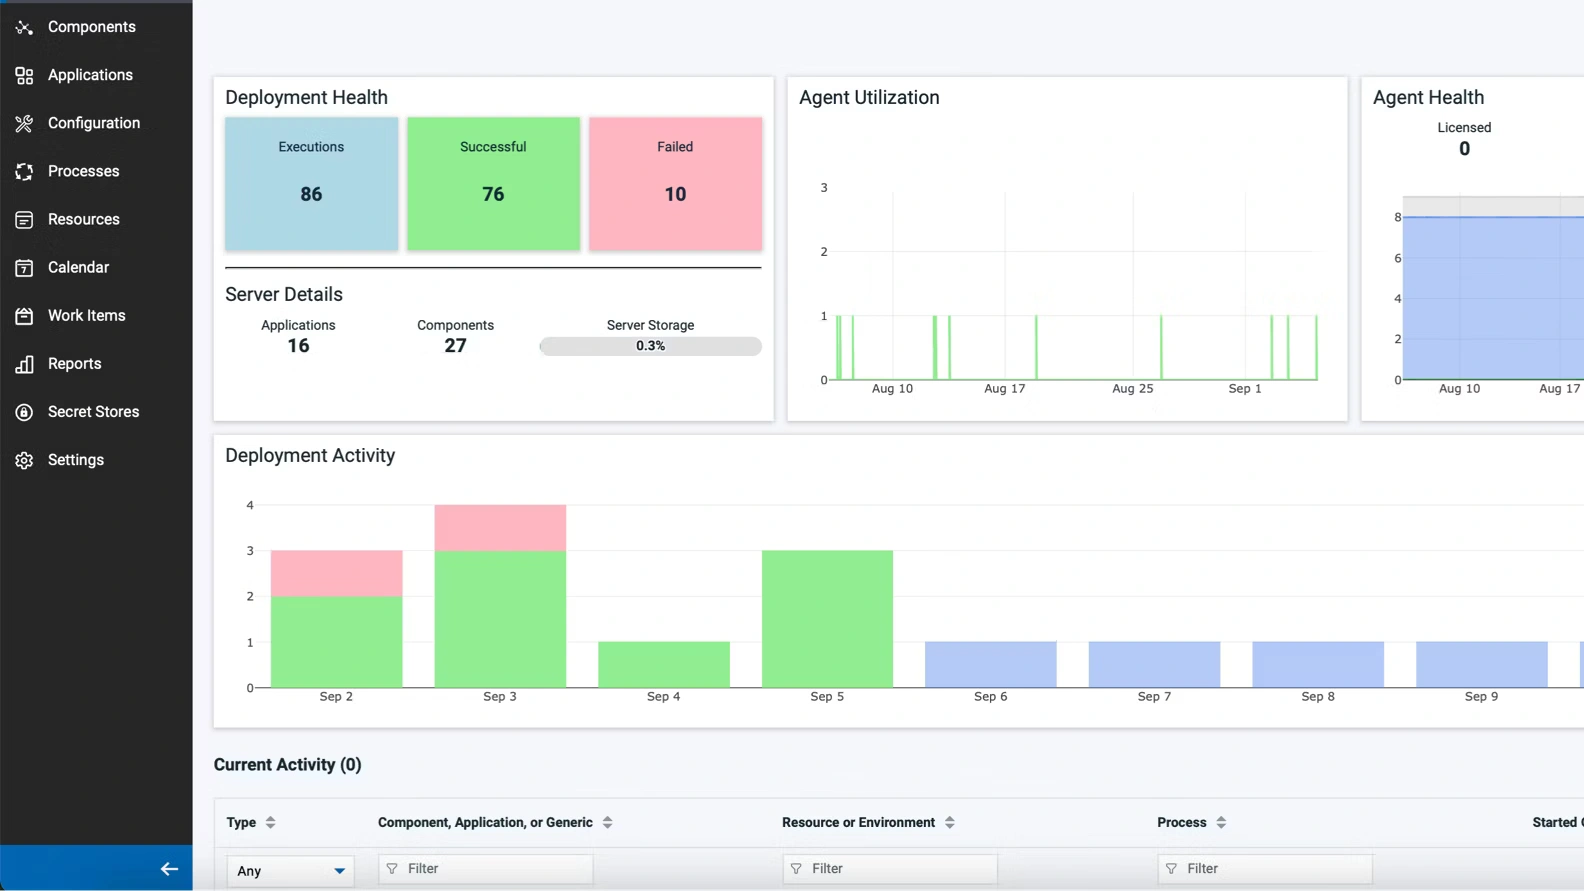The height and width of the screenshot is (891, 1584).
Task: Open Configuration via its tools icon
Action: 24,123
